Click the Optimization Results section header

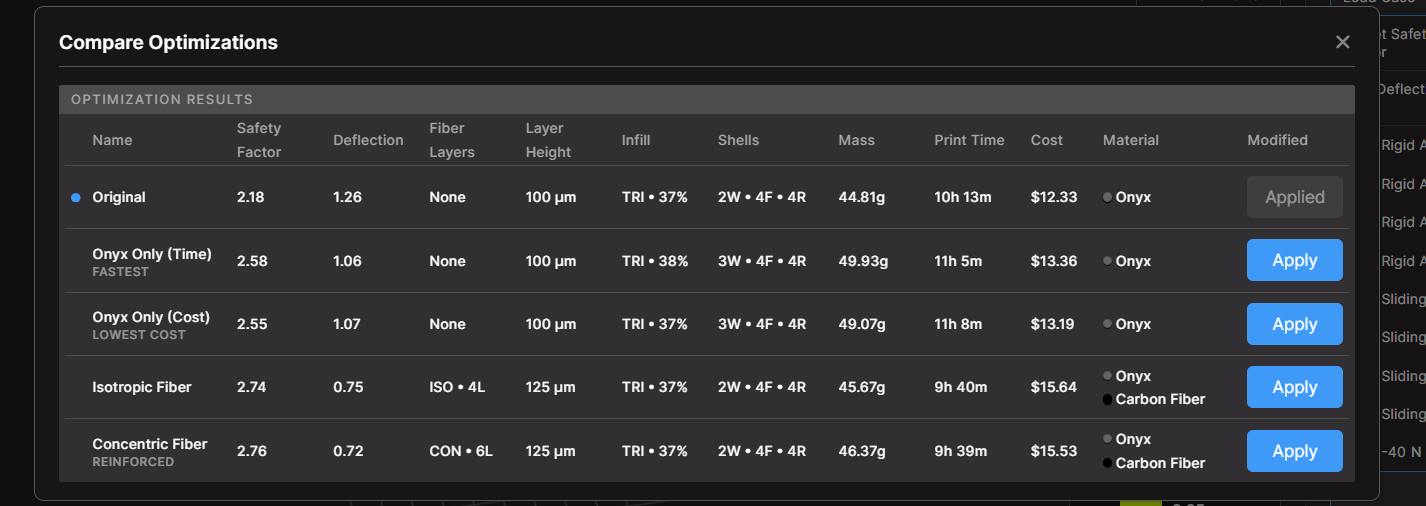(x=162, y=99)
